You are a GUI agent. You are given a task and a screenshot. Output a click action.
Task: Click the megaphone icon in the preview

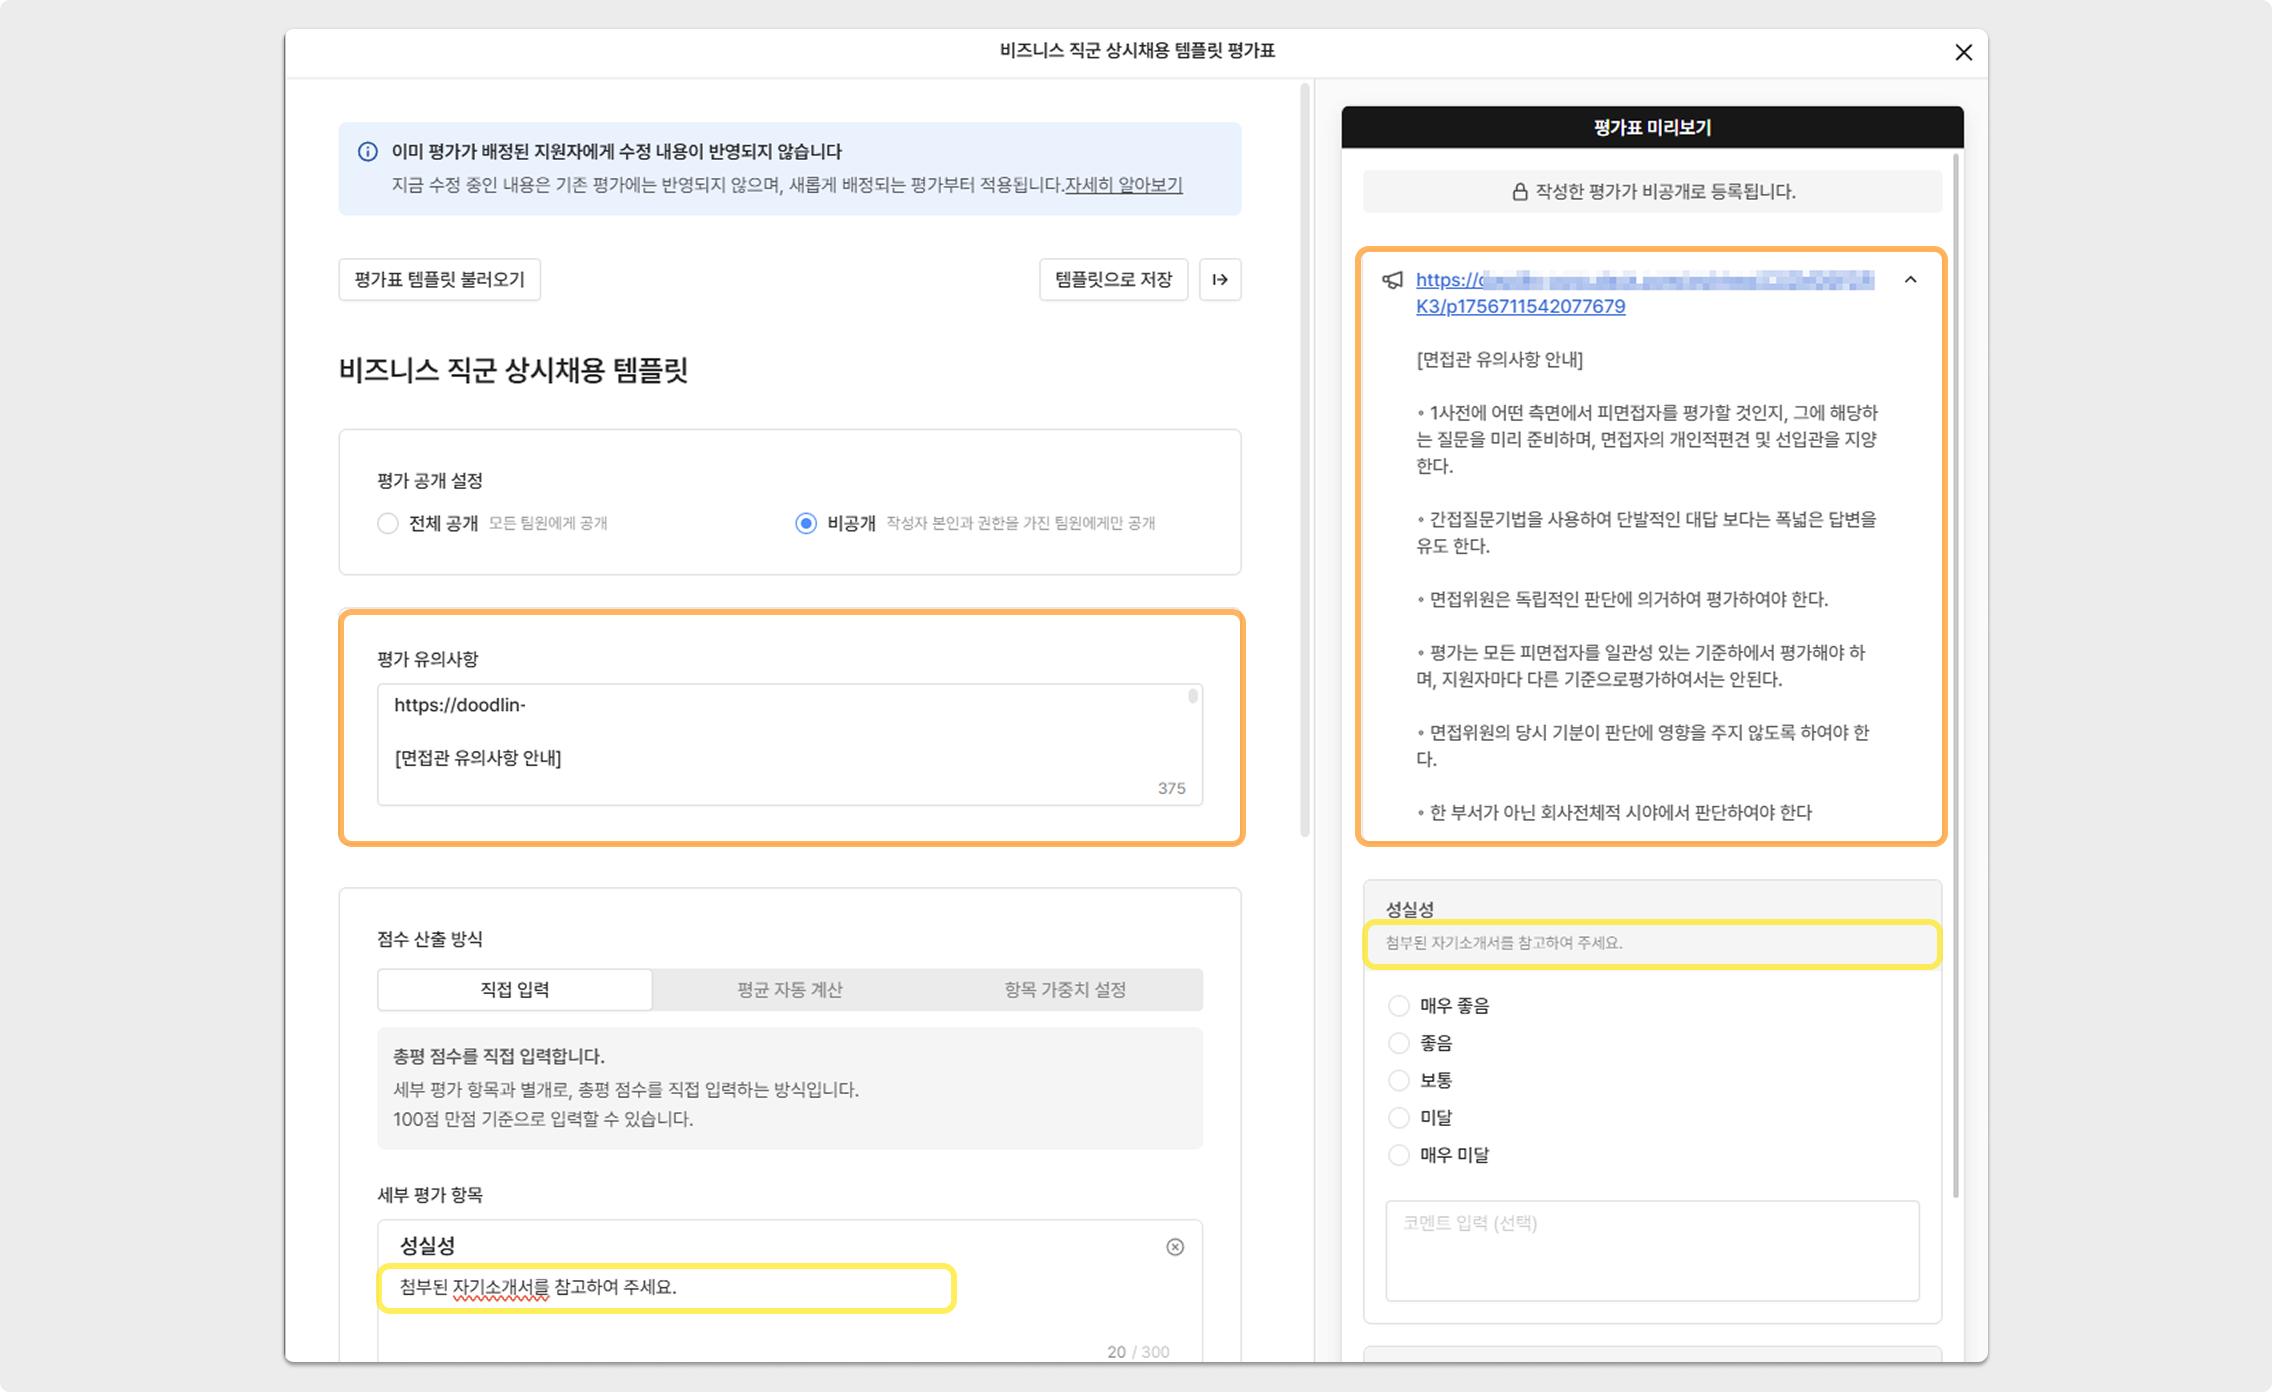[1392, 280]
